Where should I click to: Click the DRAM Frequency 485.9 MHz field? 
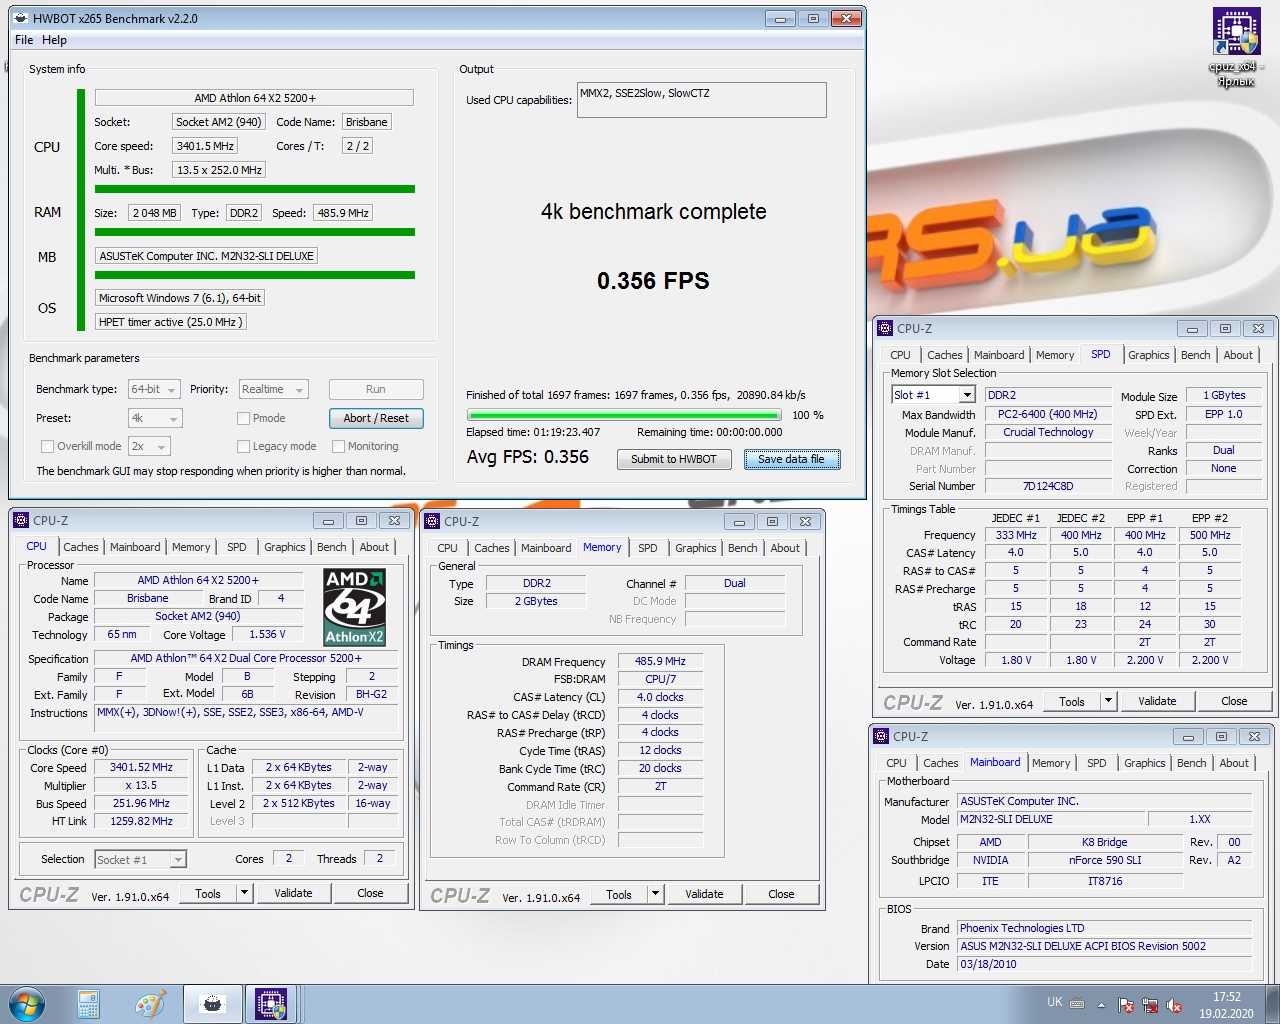click(660, 661)
